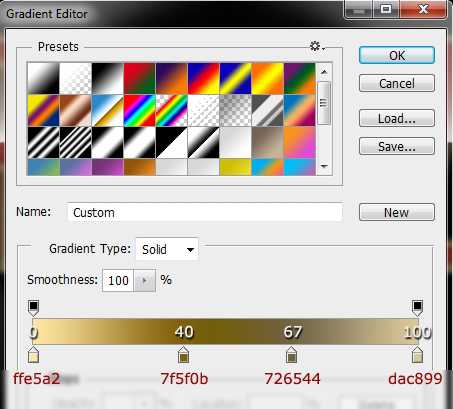Select the color stop labeled ffe5a2

point(33,354)
